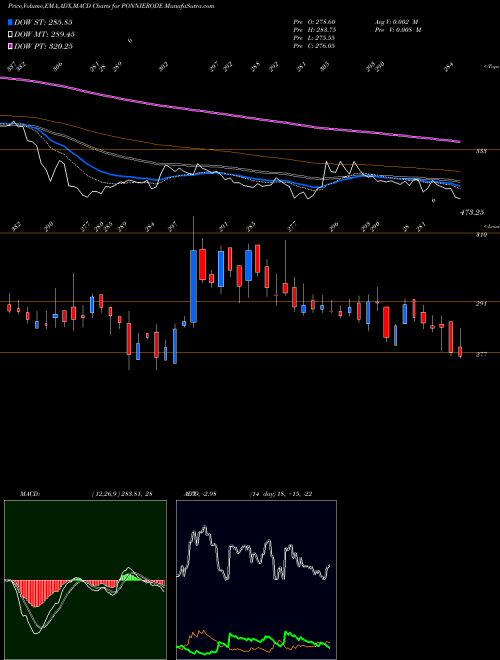Click the 'Pre L: 275.55' value

(314, 38)
